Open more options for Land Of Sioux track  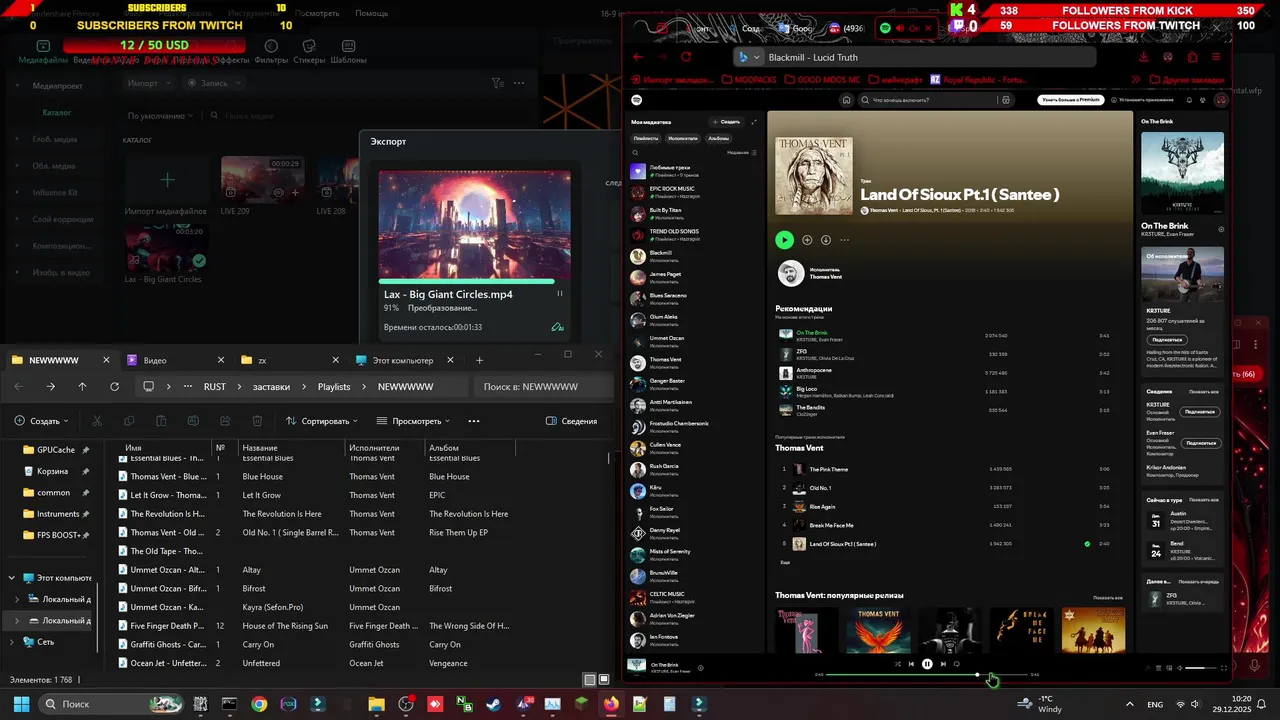(845, 240)
